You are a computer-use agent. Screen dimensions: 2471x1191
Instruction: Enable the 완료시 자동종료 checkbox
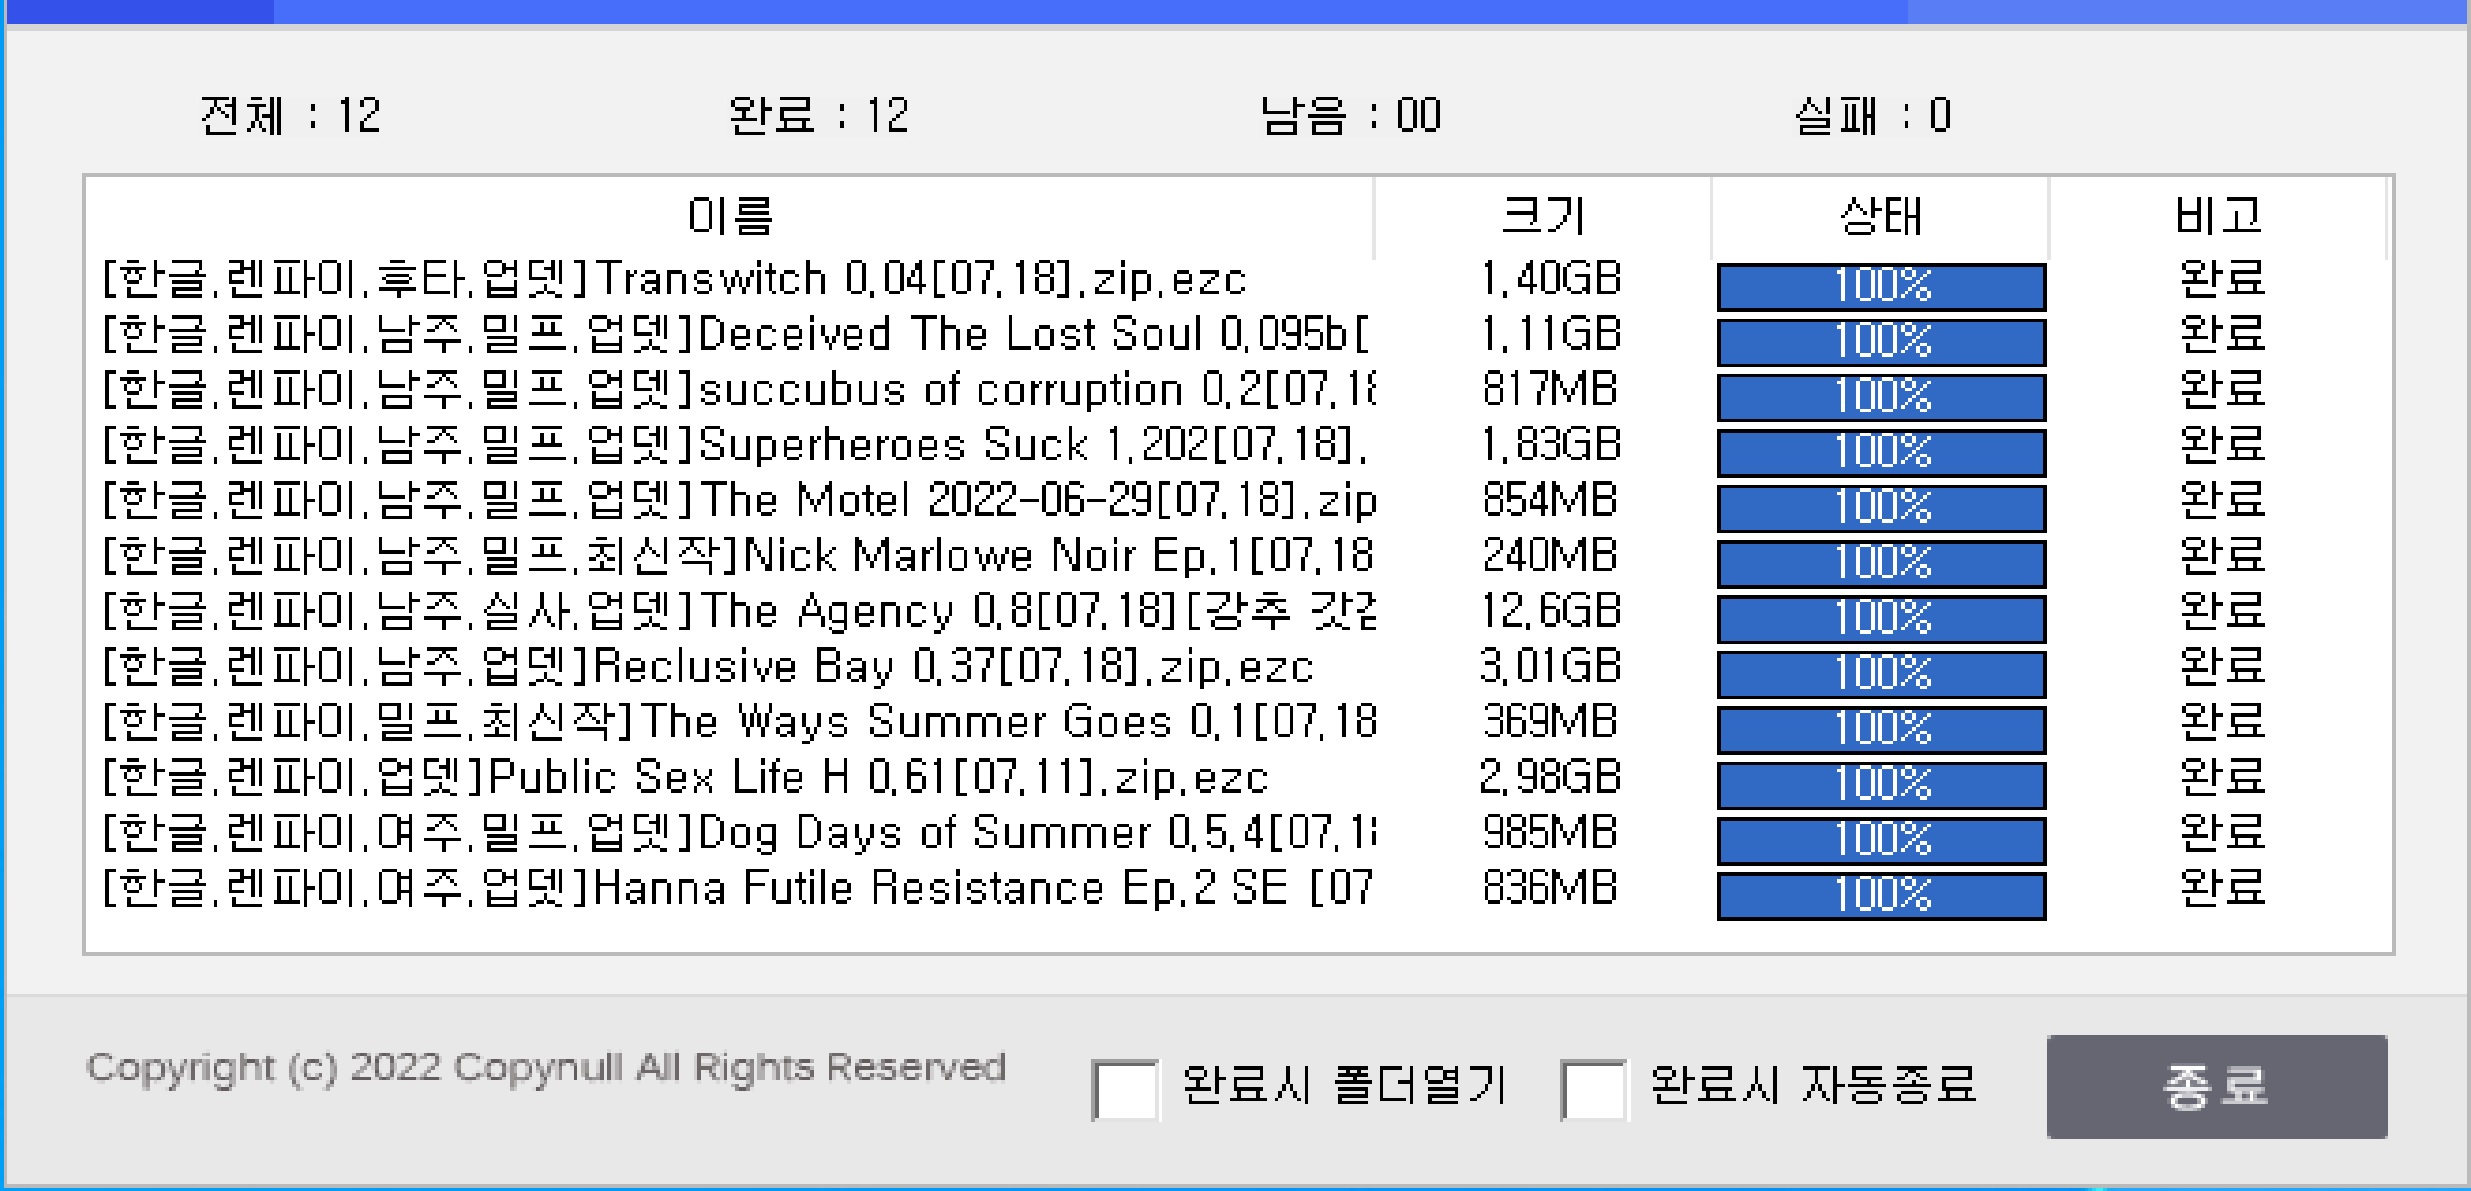1593,1089
